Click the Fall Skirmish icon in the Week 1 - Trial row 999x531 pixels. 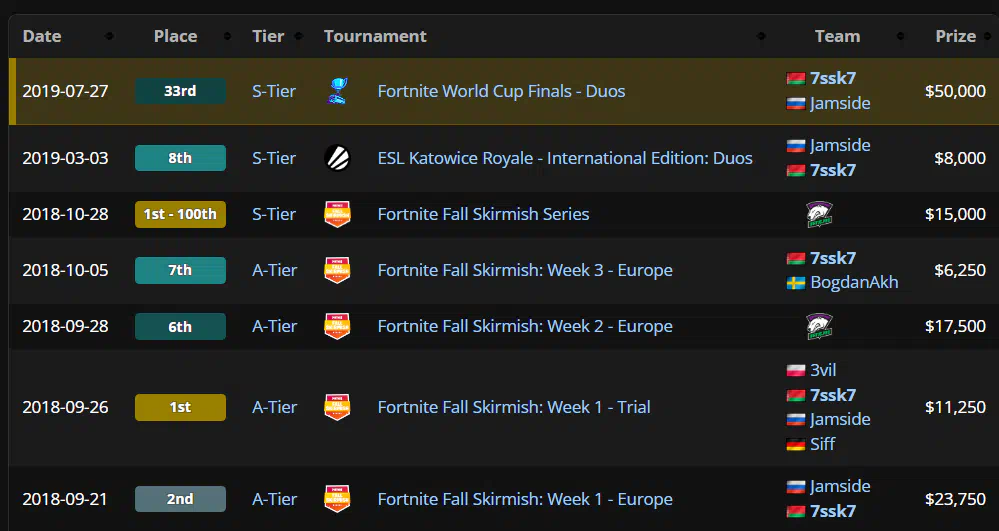337,407
